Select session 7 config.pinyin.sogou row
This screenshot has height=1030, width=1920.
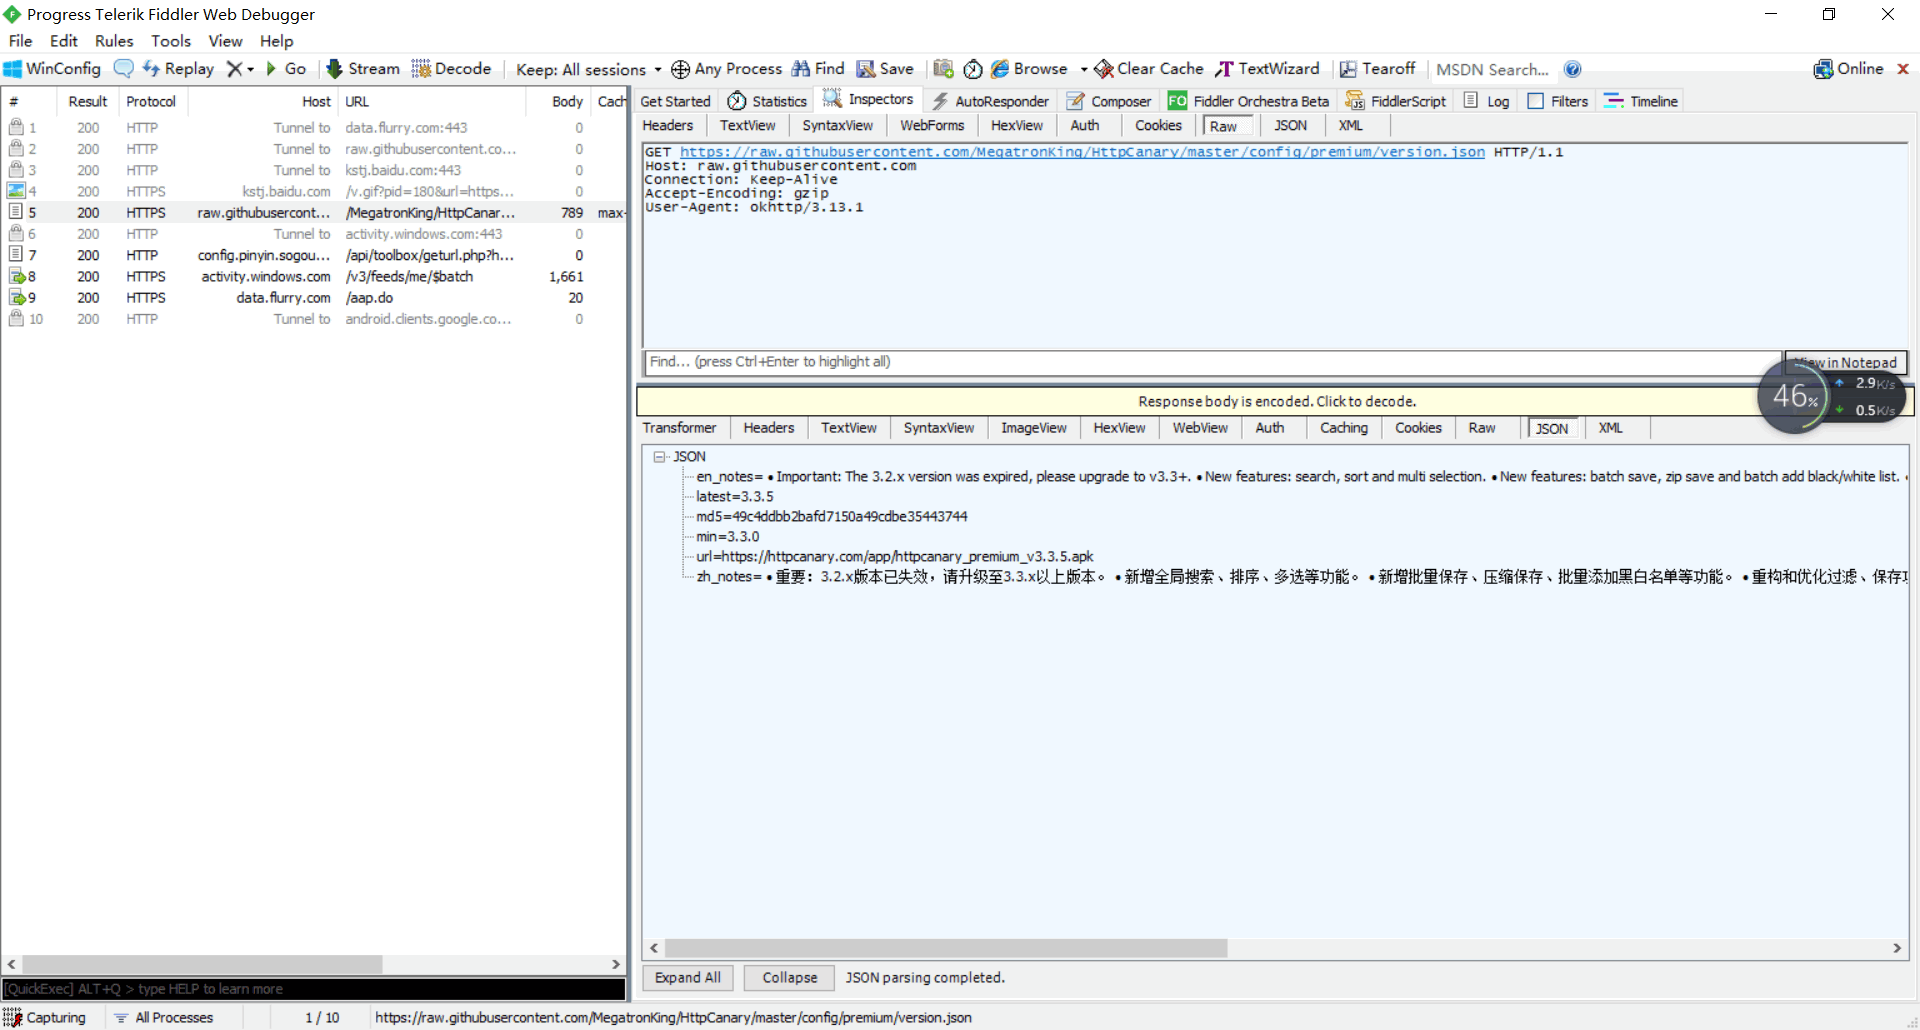(x=314, y=255)
